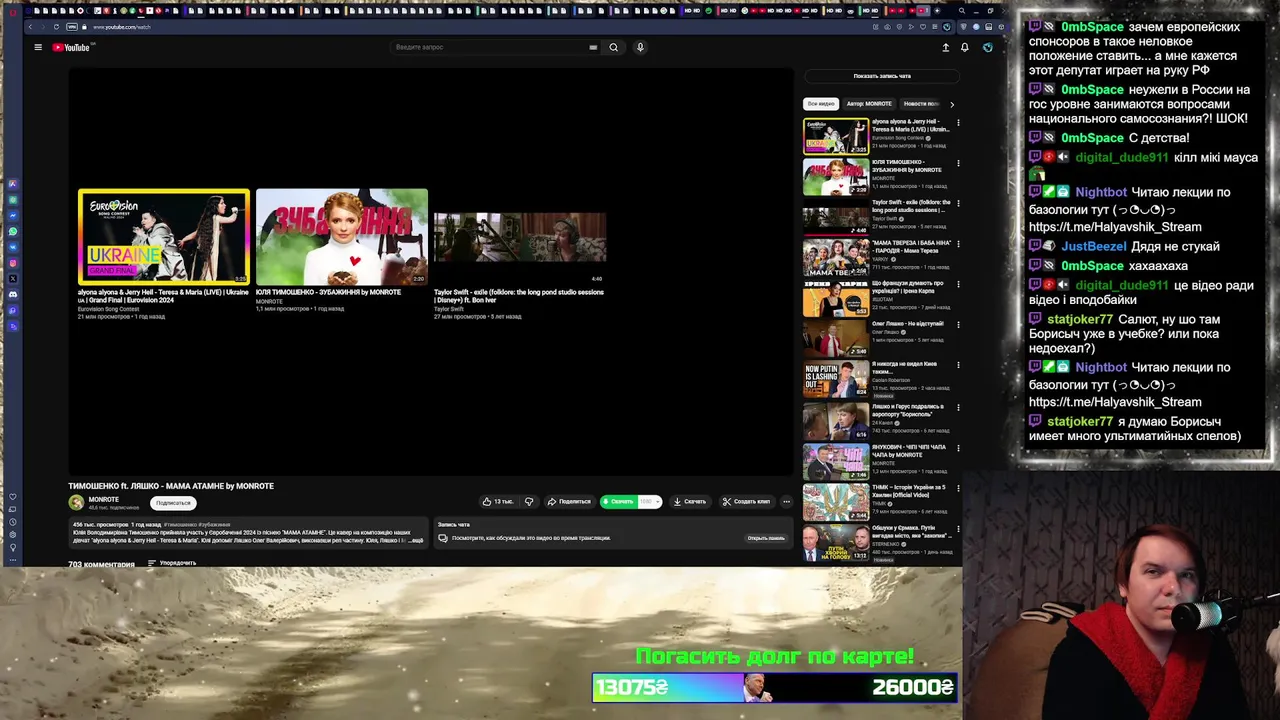Open sidebar Олег Ляшко video
This screenshot has width=1280, height=720.
836,339
